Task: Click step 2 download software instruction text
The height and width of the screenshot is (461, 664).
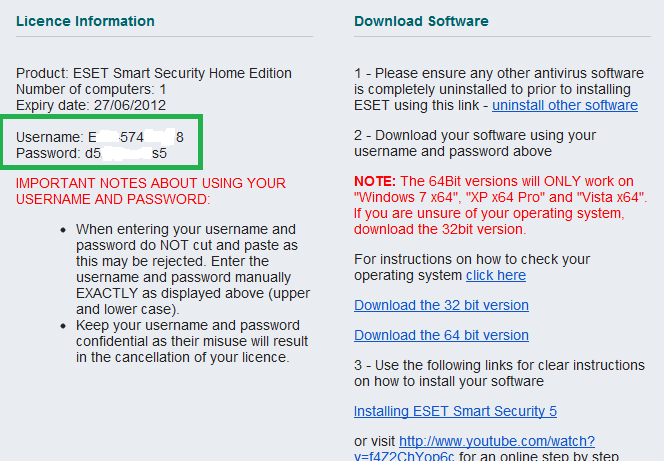Action: [x=475, y=143]
